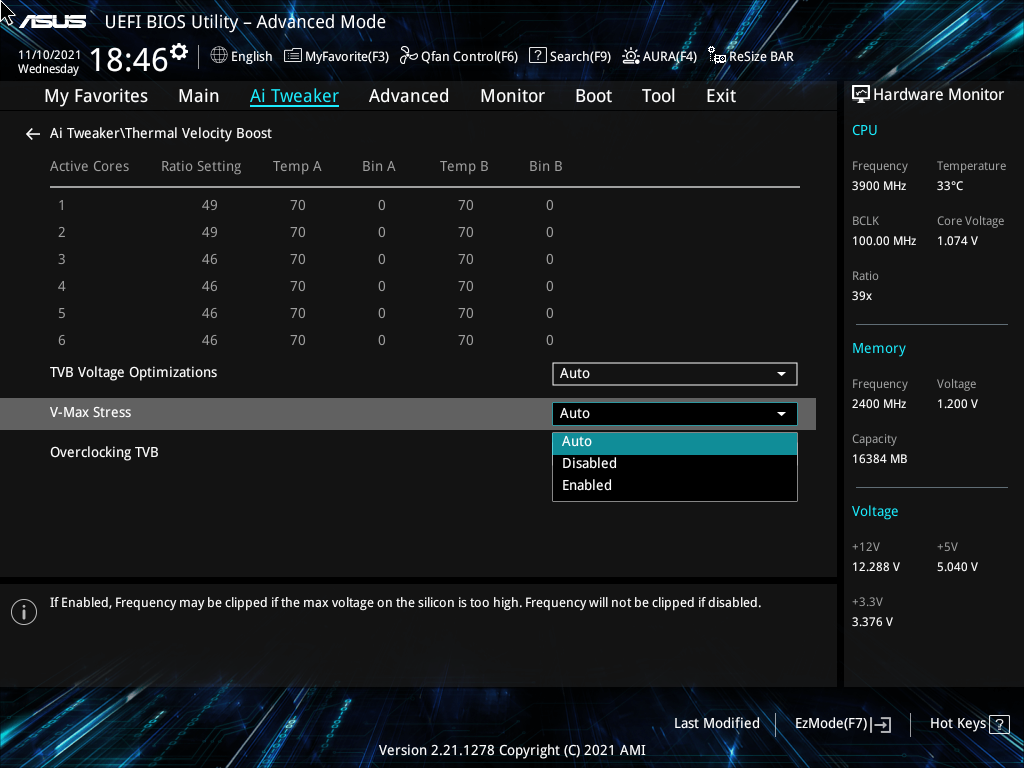This screenshot has width=1024, height=768.
Task: Click the Search(F9) question mark icon
Action: coord(537,56)
